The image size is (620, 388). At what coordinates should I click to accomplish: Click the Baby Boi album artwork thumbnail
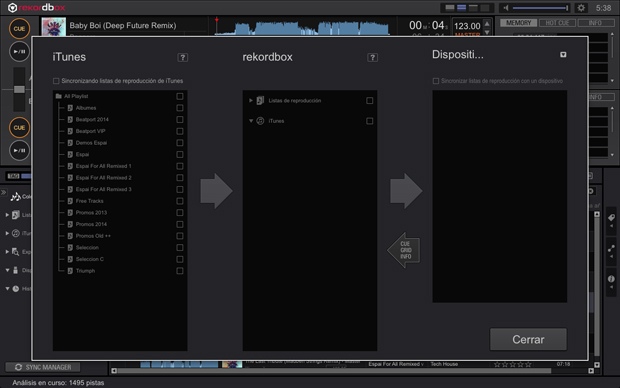53,27
